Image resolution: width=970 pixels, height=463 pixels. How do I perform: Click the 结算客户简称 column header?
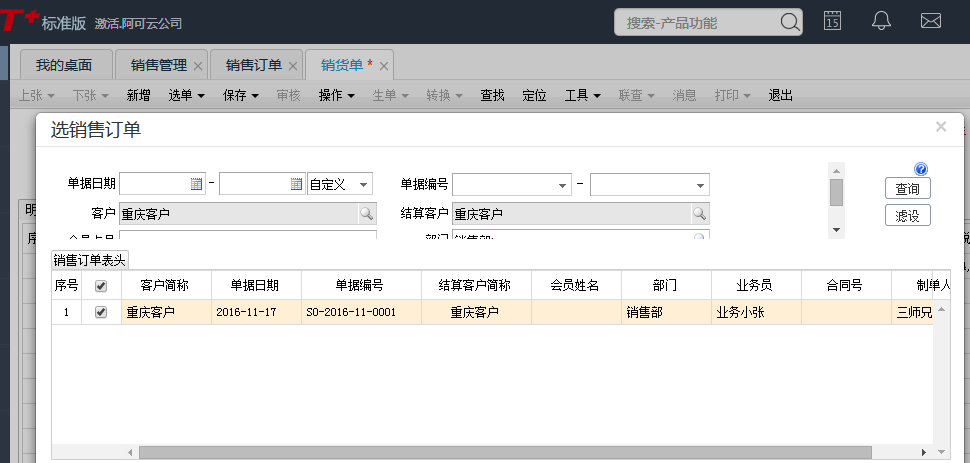point(476,285)
